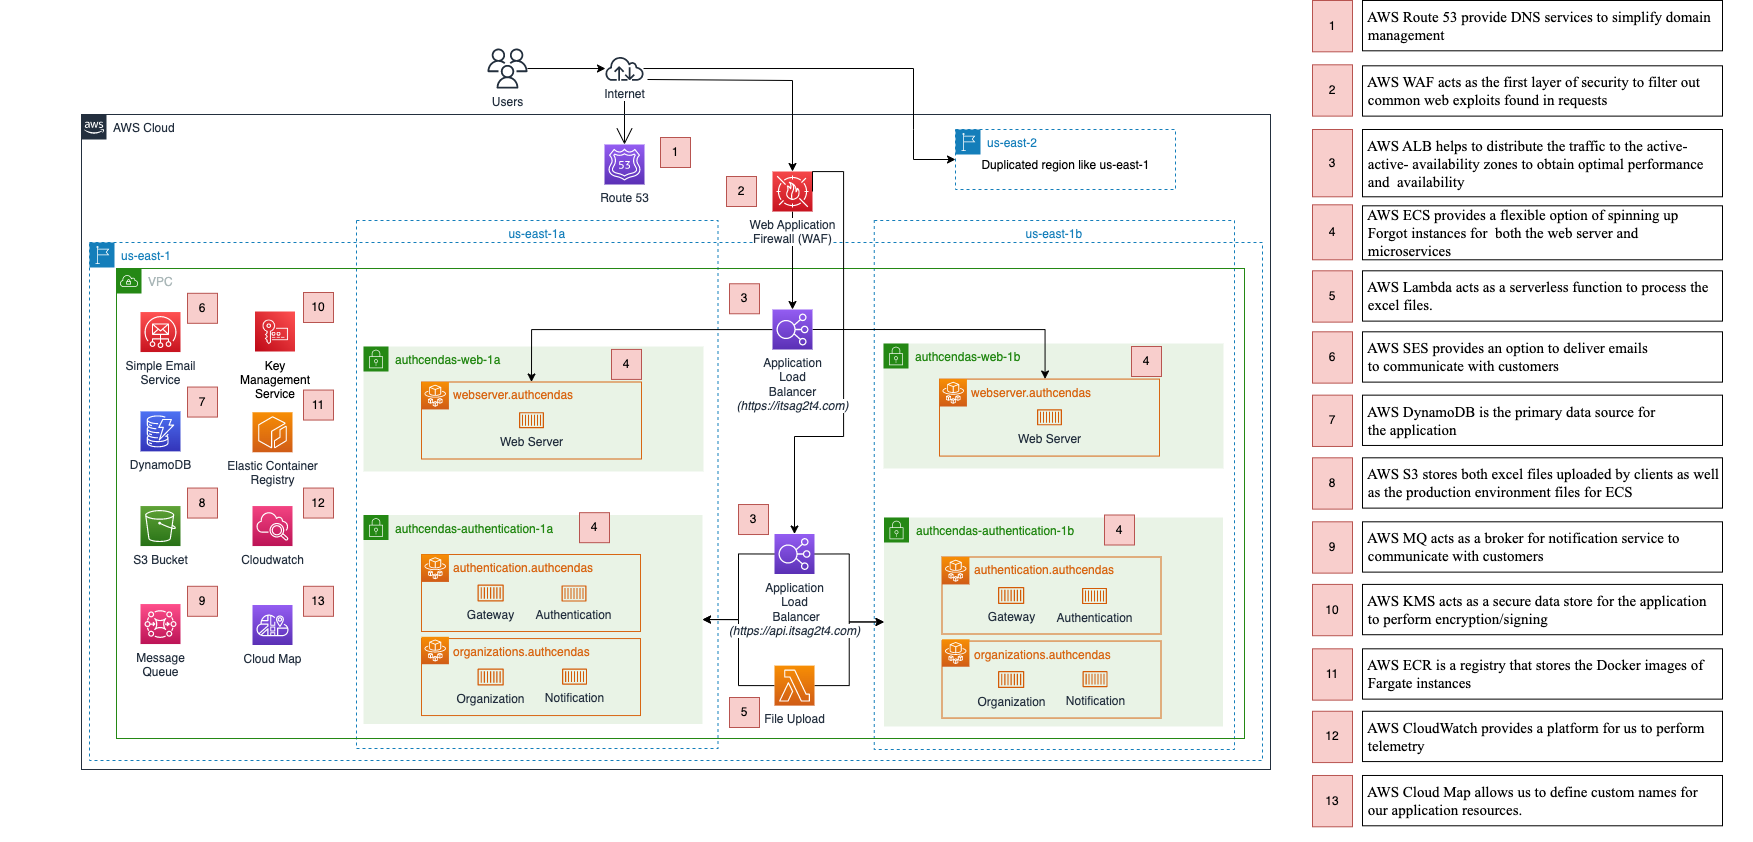
Task: Click Notification container icon in authcendas-authentication-1a
Action: (x=574, y=677)
